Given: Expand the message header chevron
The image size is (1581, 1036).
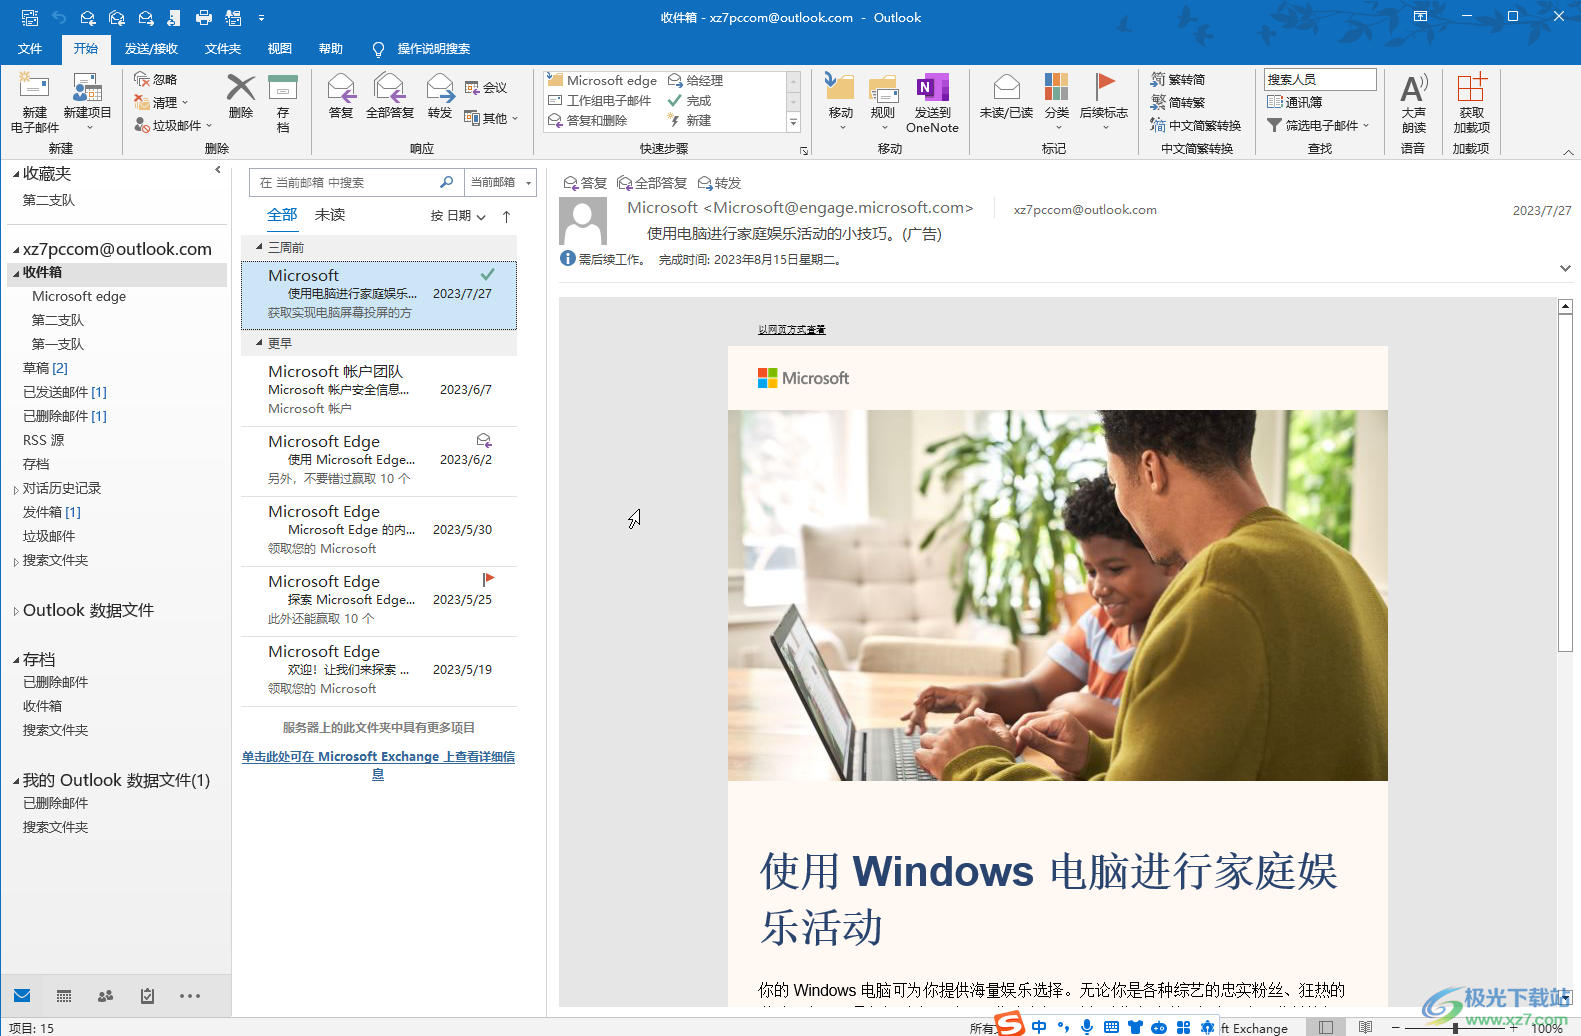Looking at the screenshot, I should click(1565, 268).
